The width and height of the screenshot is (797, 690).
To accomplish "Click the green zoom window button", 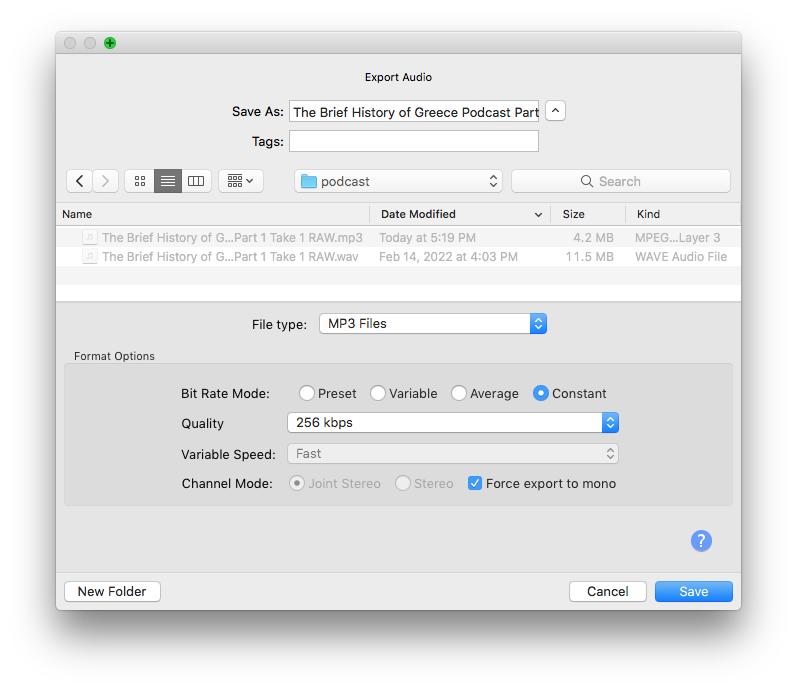I will point(110,43).
